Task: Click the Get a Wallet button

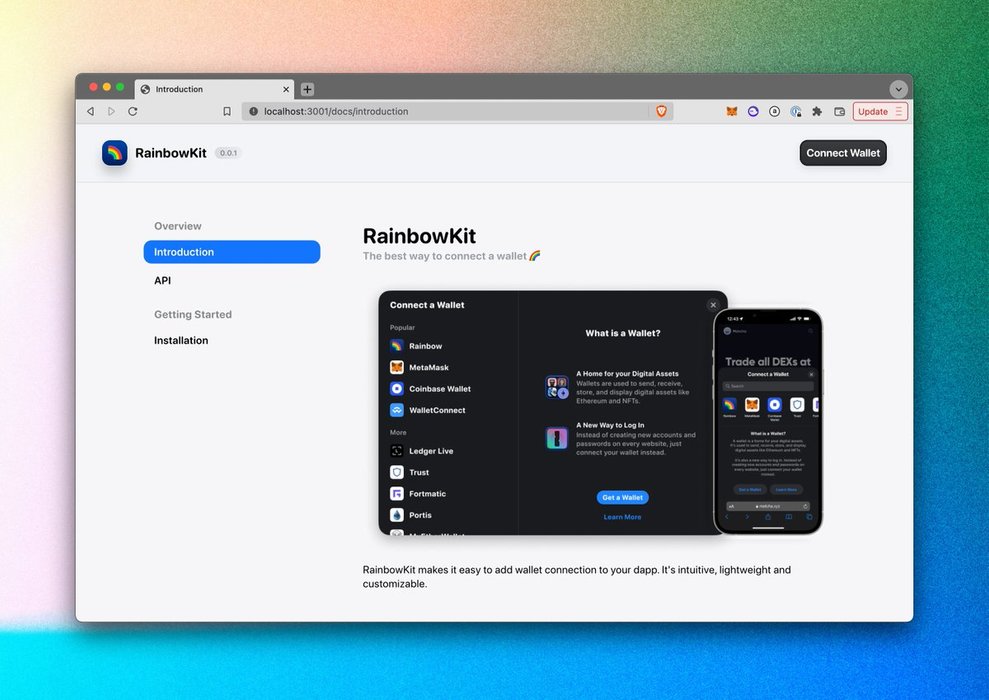Action: click(x=623, y=498)
